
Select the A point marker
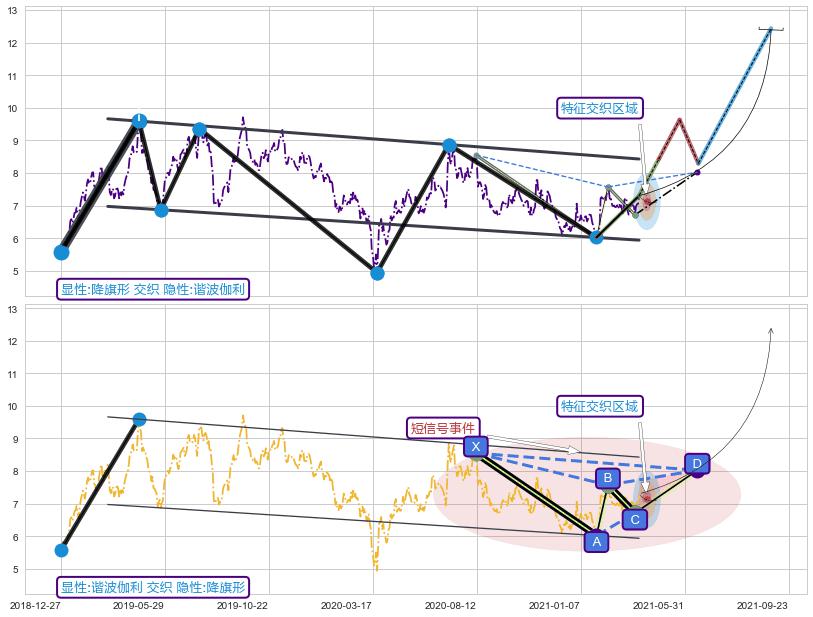coord(597,541)
